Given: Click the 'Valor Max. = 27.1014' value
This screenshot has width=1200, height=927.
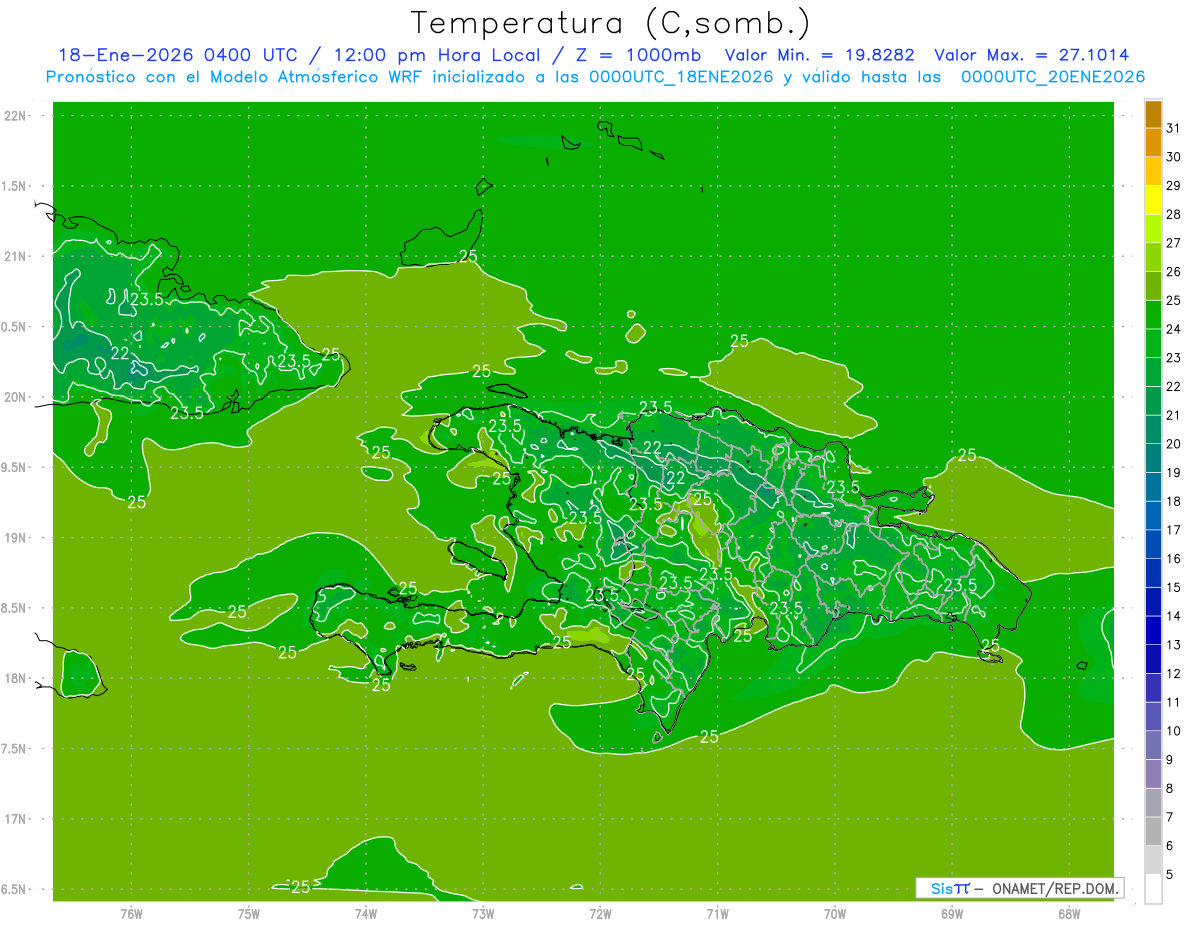Looking at the screenshot, I should [x=1032, y=55].
